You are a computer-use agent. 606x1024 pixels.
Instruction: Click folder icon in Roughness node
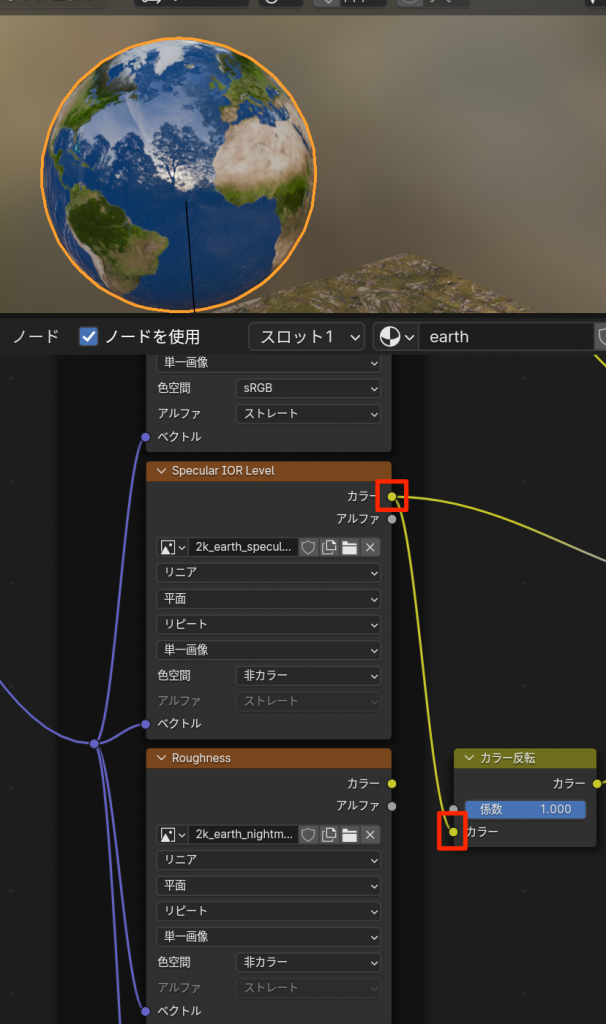pyautogui.click(x=349, y=834)
